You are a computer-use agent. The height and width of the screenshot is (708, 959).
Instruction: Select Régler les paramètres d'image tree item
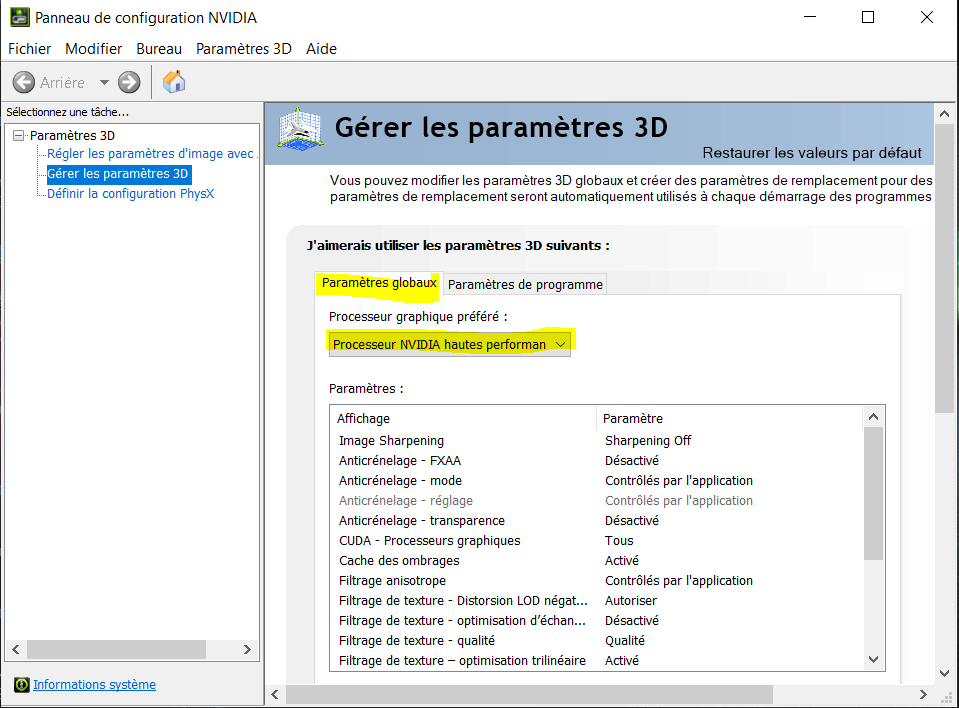click(150, 153)
